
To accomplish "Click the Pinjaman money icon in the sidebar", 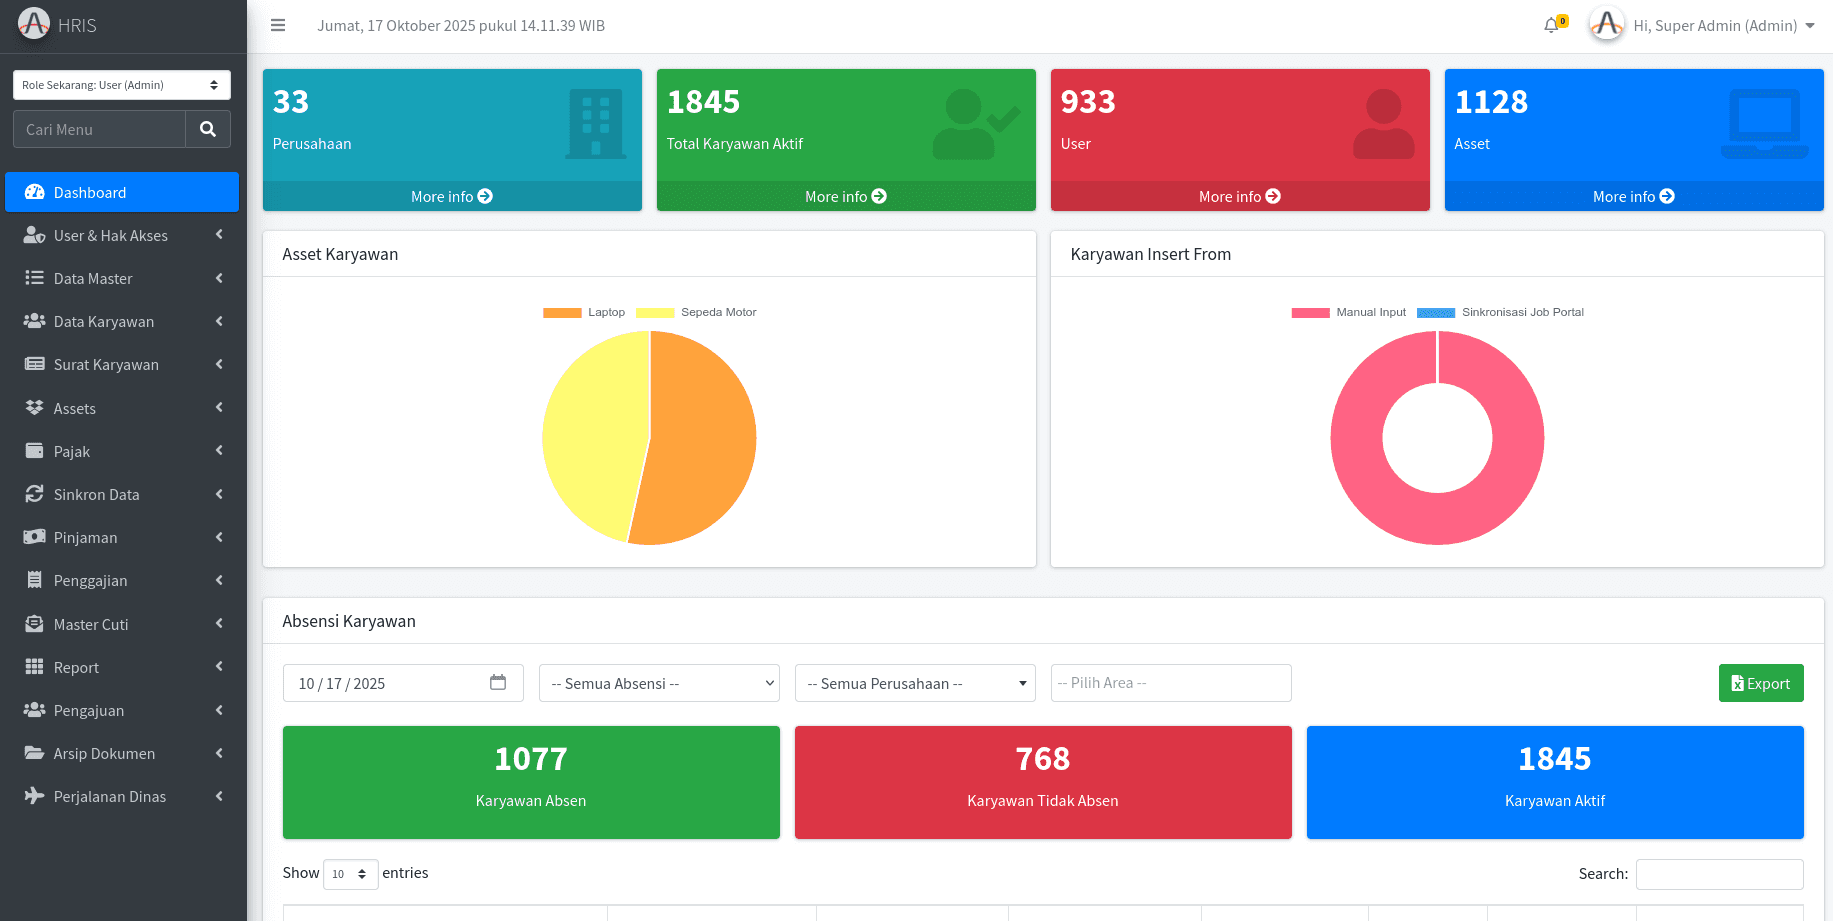I will coord(35,537).
